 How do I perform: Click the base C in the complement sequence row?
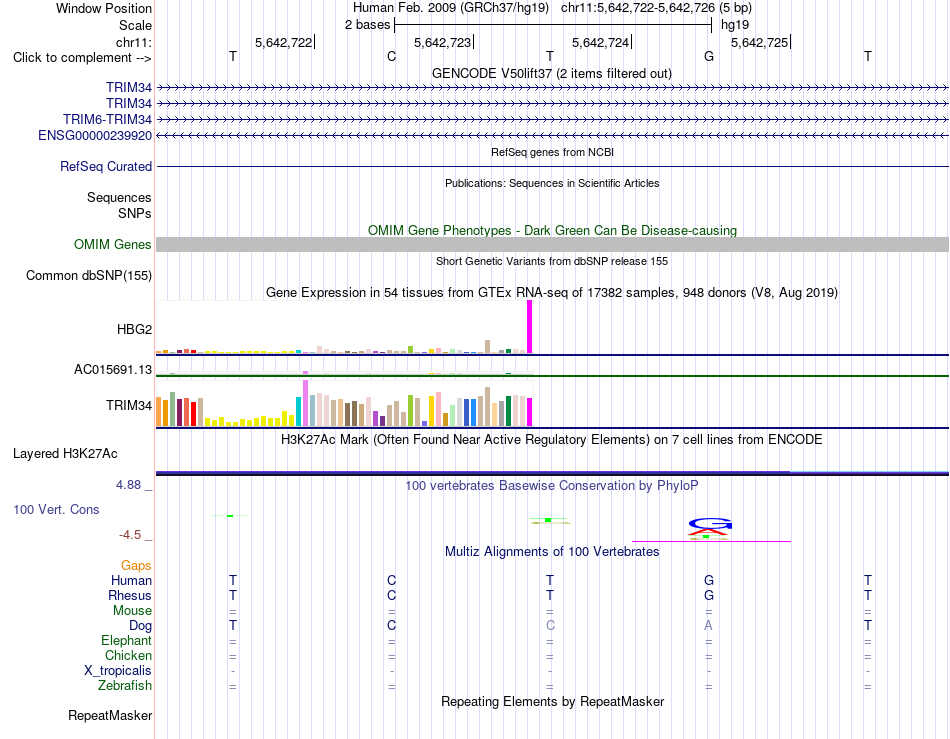391,56
